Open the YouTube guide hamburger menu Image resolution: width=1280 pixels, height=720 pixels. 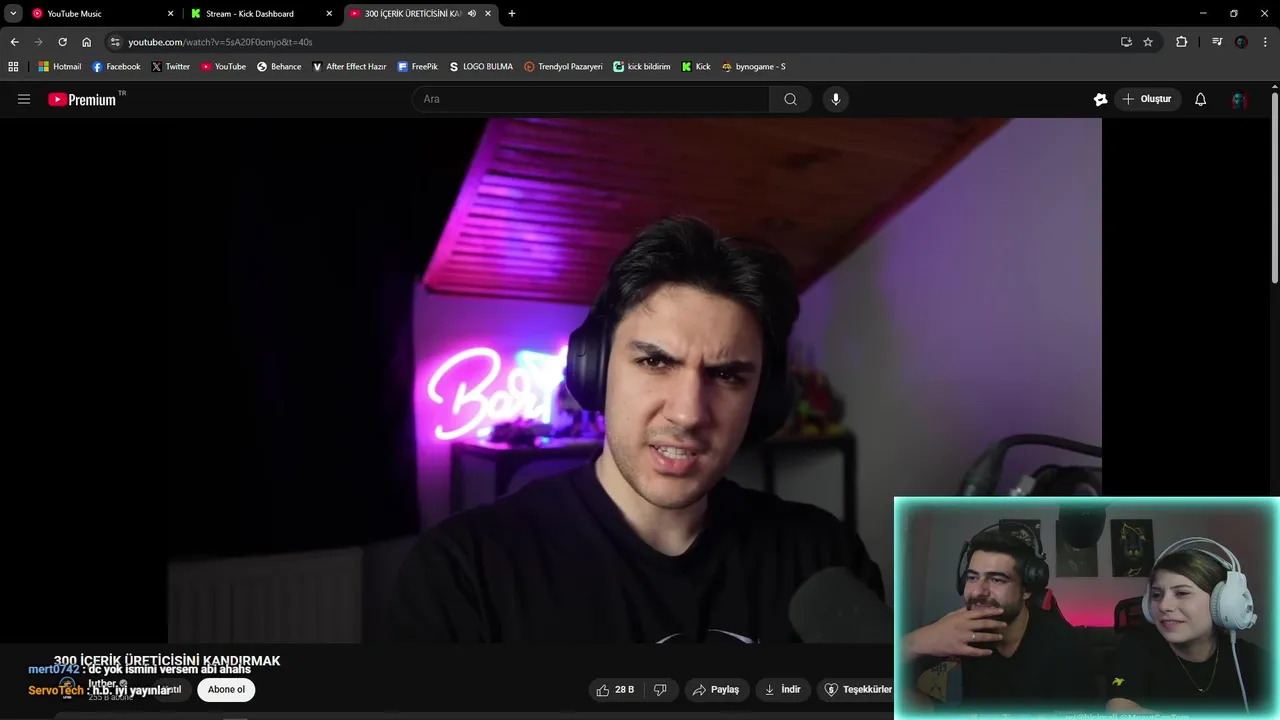point(24,99)
